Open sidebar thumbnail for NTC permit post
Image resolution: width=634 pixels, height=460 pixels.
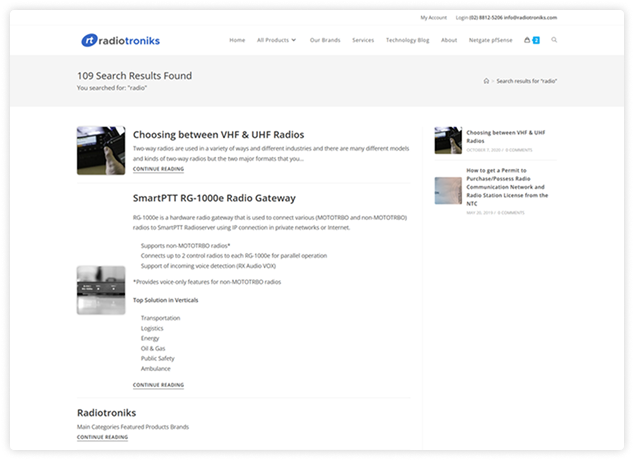click(448, 191)
